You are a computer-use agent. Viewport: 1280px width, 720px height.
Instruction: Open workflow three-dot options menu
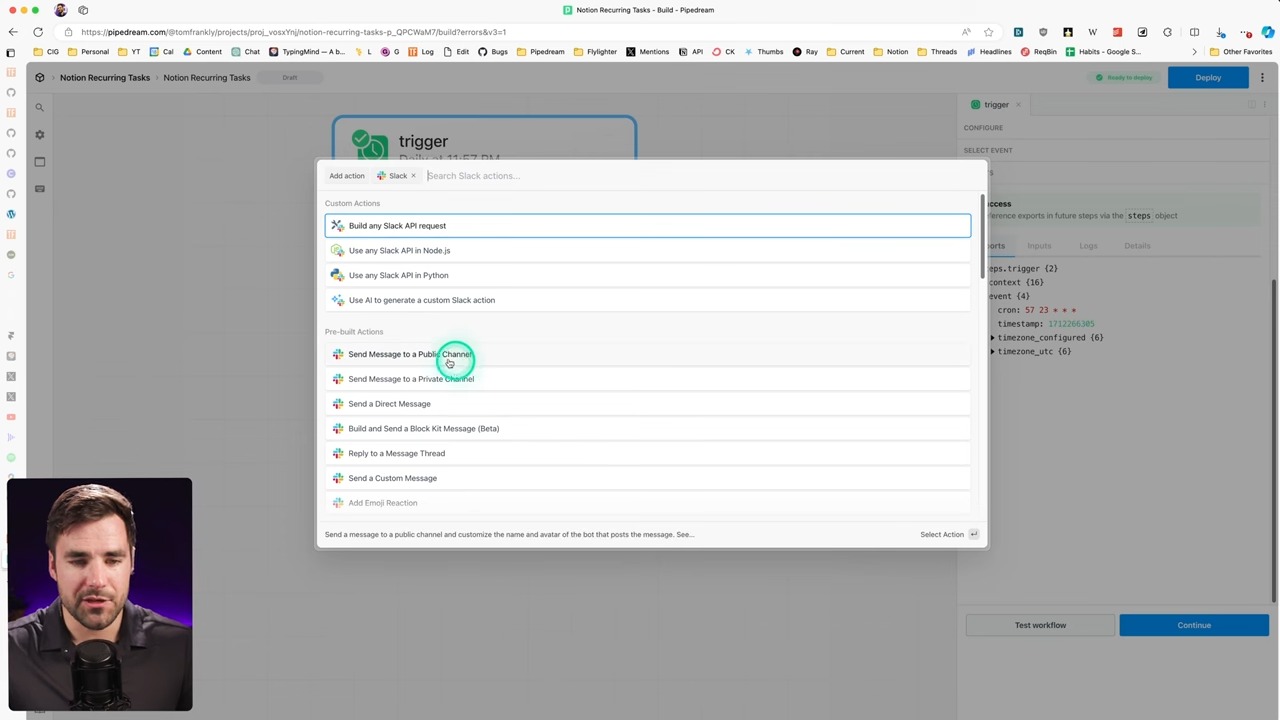(x=1262, y=77)
